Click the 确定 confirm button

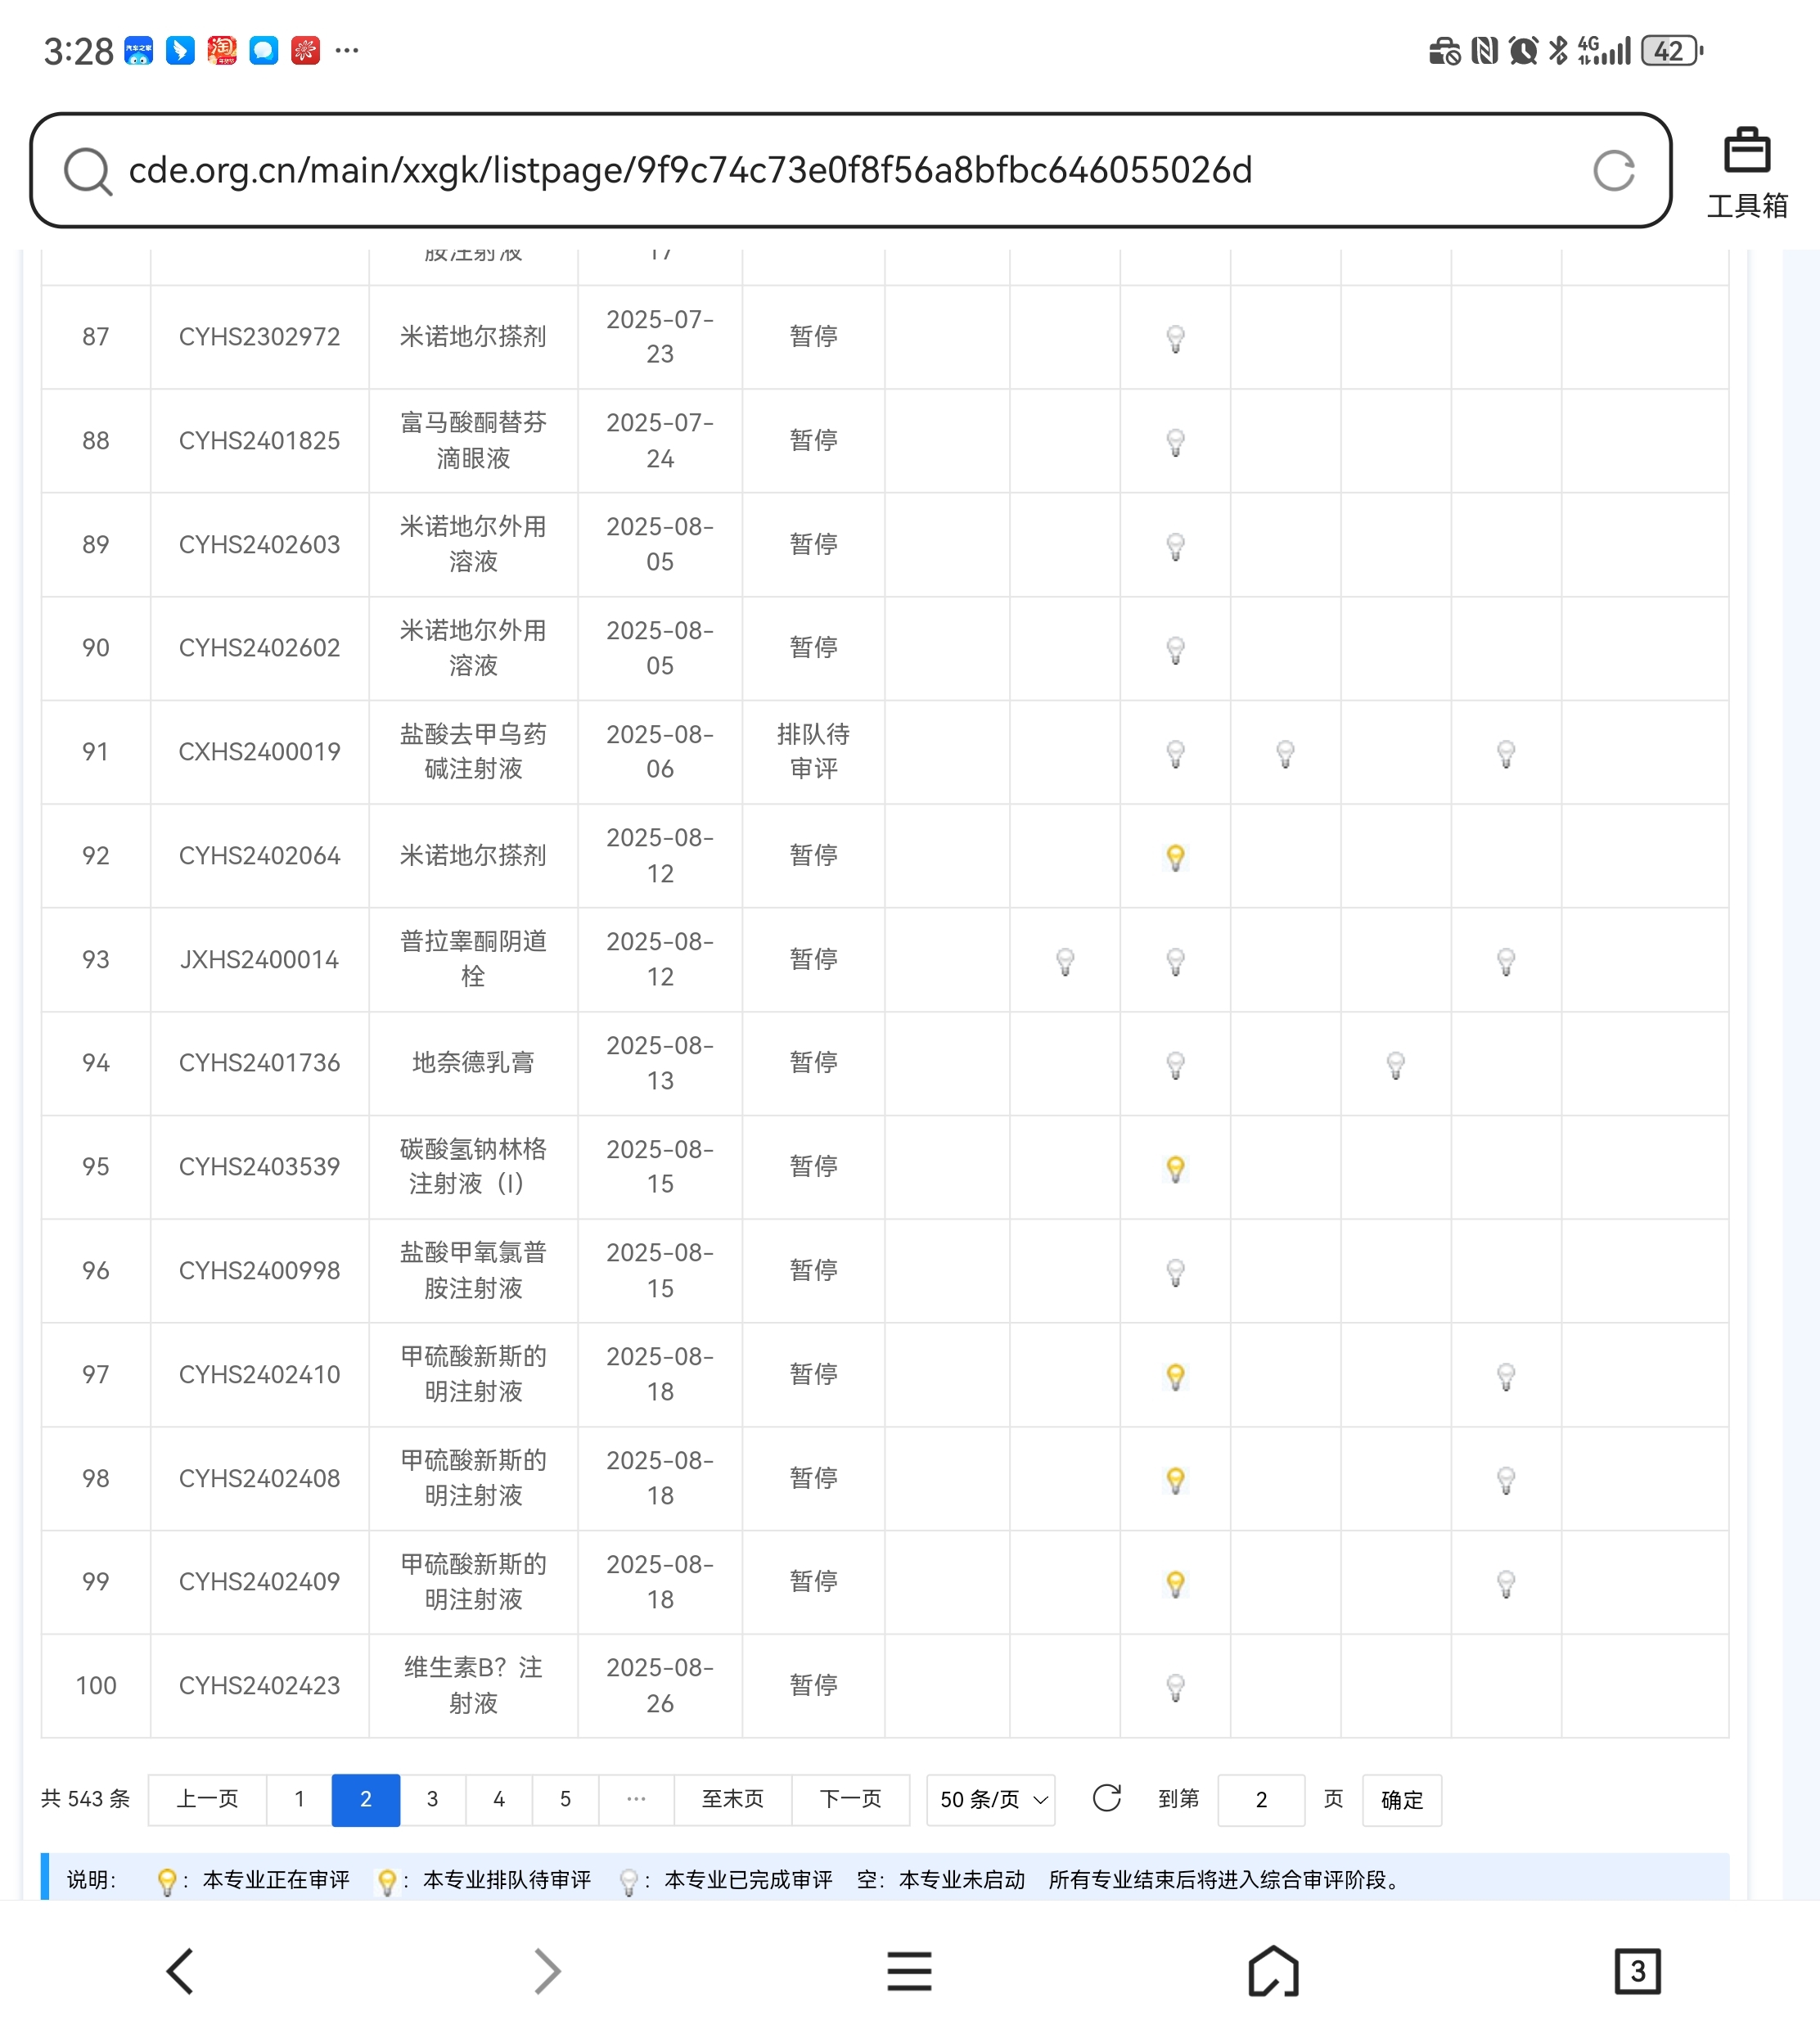1401,1800
